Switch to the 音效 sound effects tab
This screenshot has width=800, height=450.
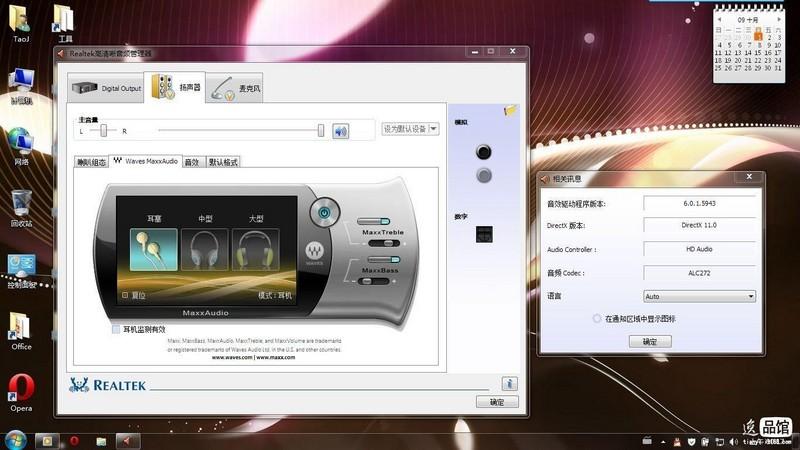(192, 162)
